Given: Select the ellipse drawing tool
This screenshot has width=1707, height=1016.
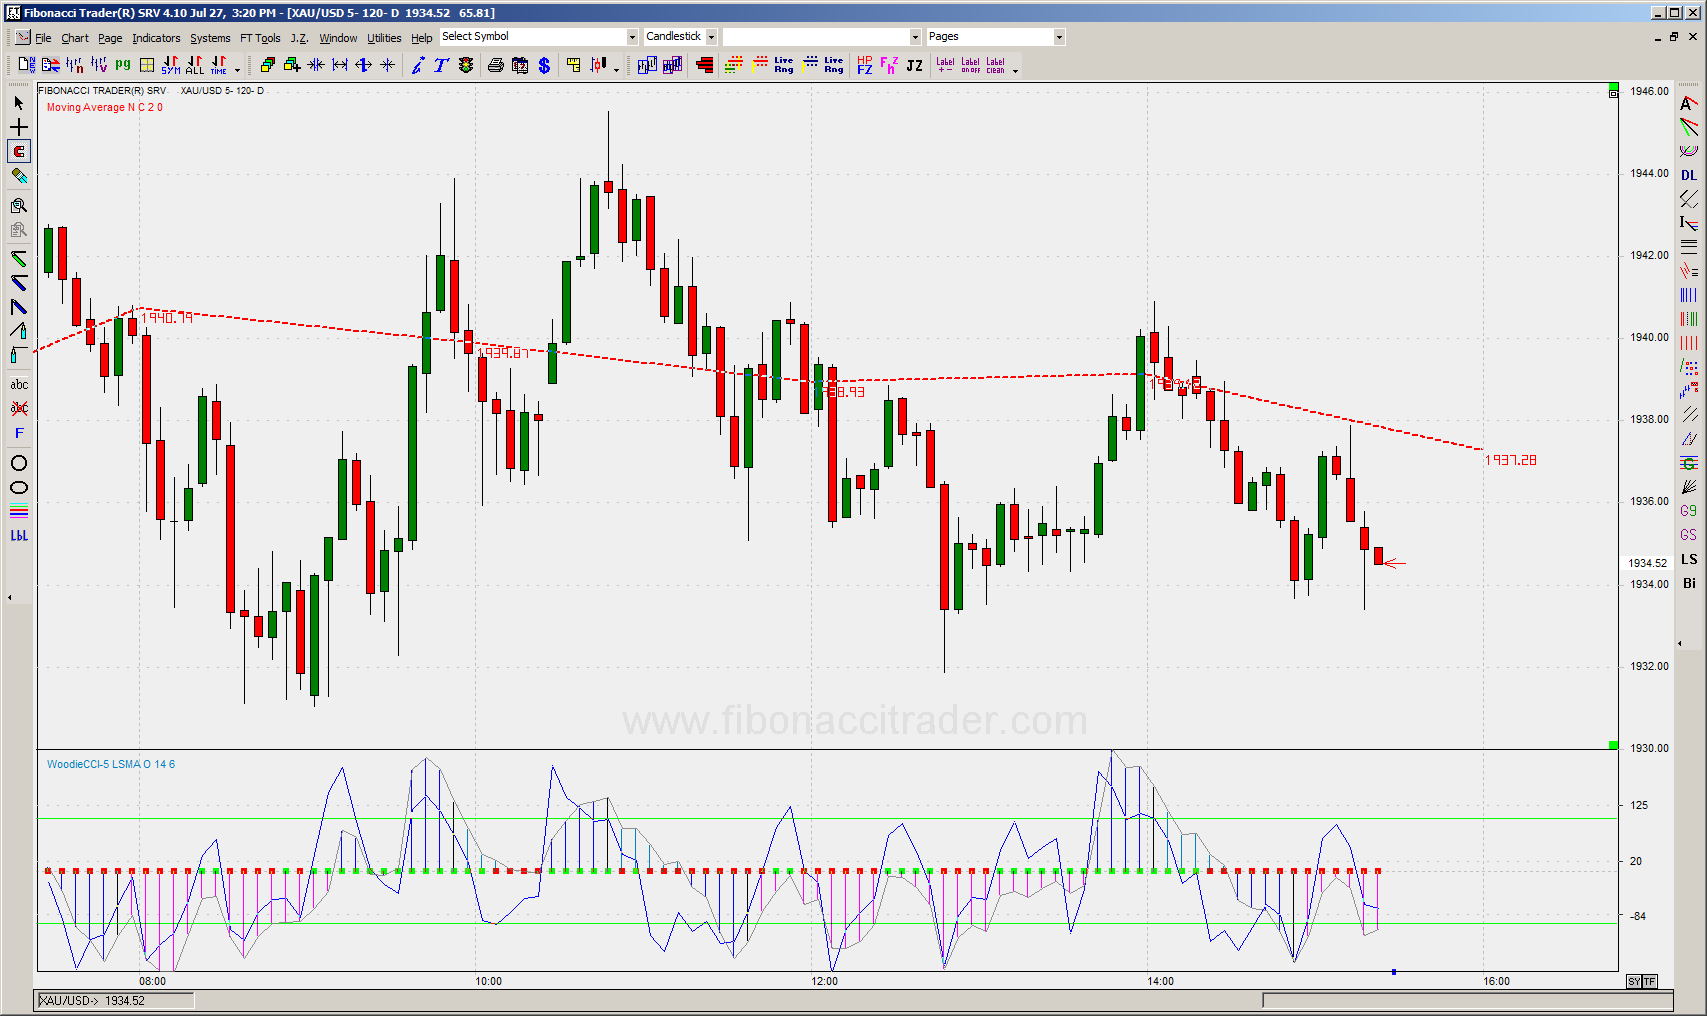Looking at the screenshot, I should coord(18,488).
